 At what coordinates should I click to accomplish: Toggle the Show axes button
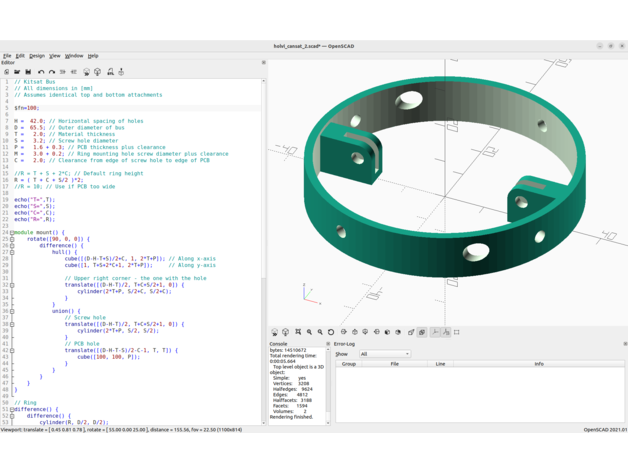click(435, 332)
